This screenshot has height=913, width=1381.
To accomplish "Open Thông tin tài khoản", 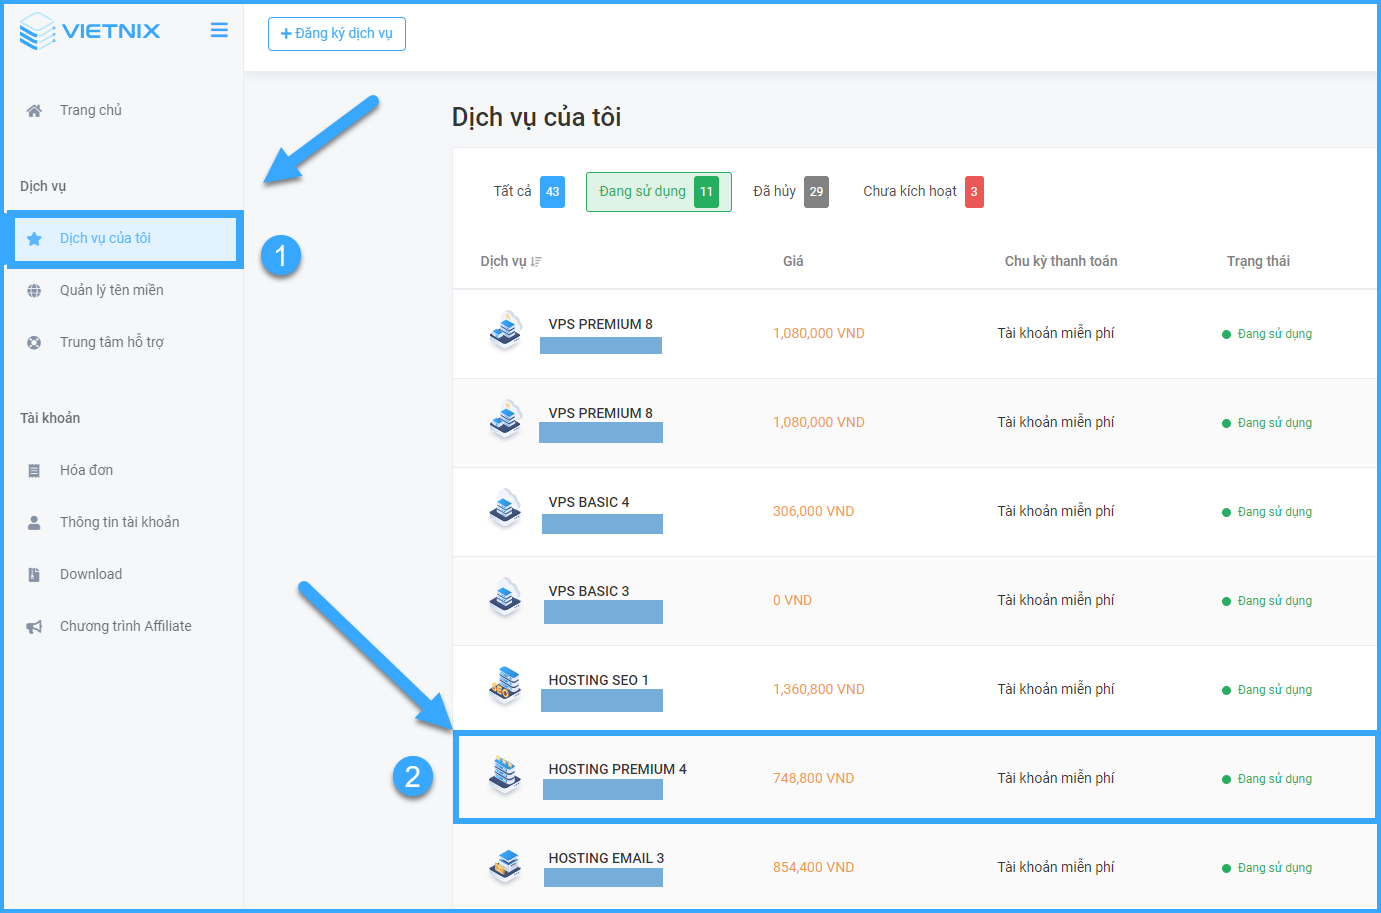I will coord(120,522).
